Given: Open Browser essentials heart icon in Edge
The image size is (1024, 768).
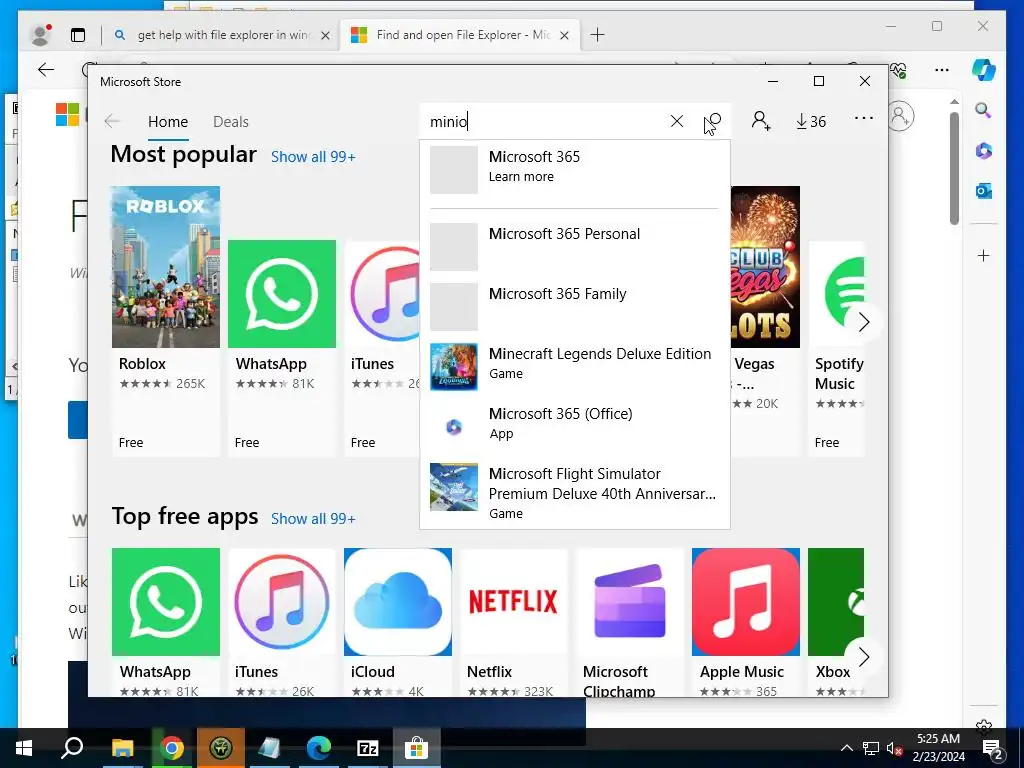Looking at the screenshot, I should point(899,70).
